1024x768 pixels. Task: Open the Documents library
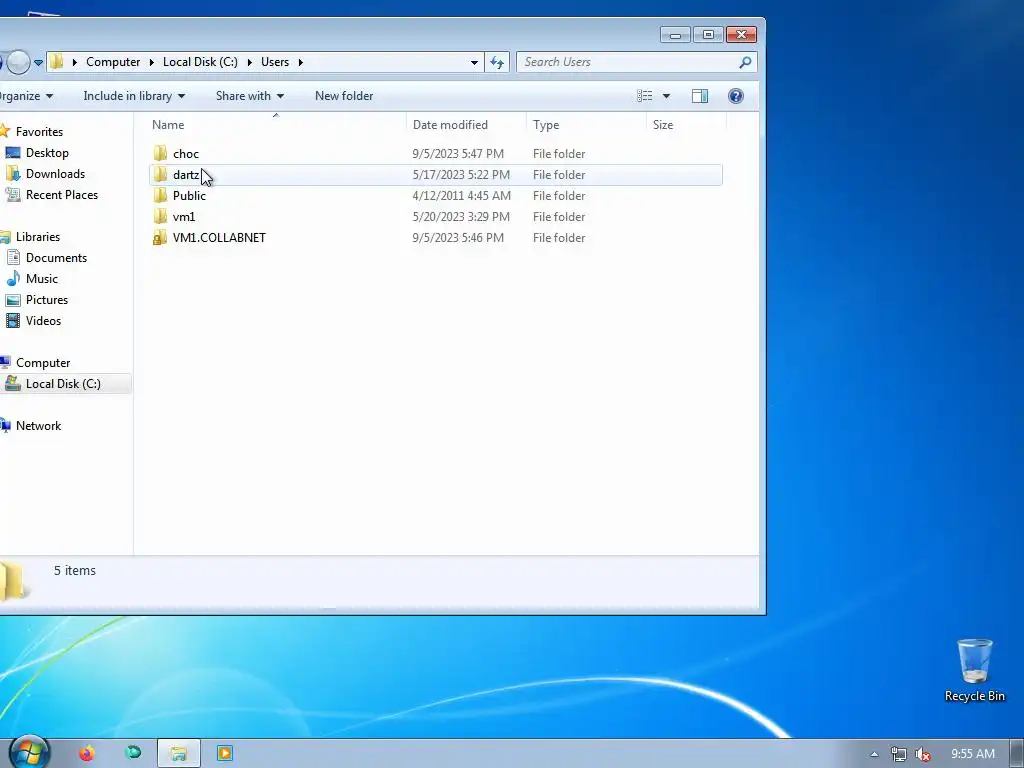pyautogui.click(x=56, y=258)
